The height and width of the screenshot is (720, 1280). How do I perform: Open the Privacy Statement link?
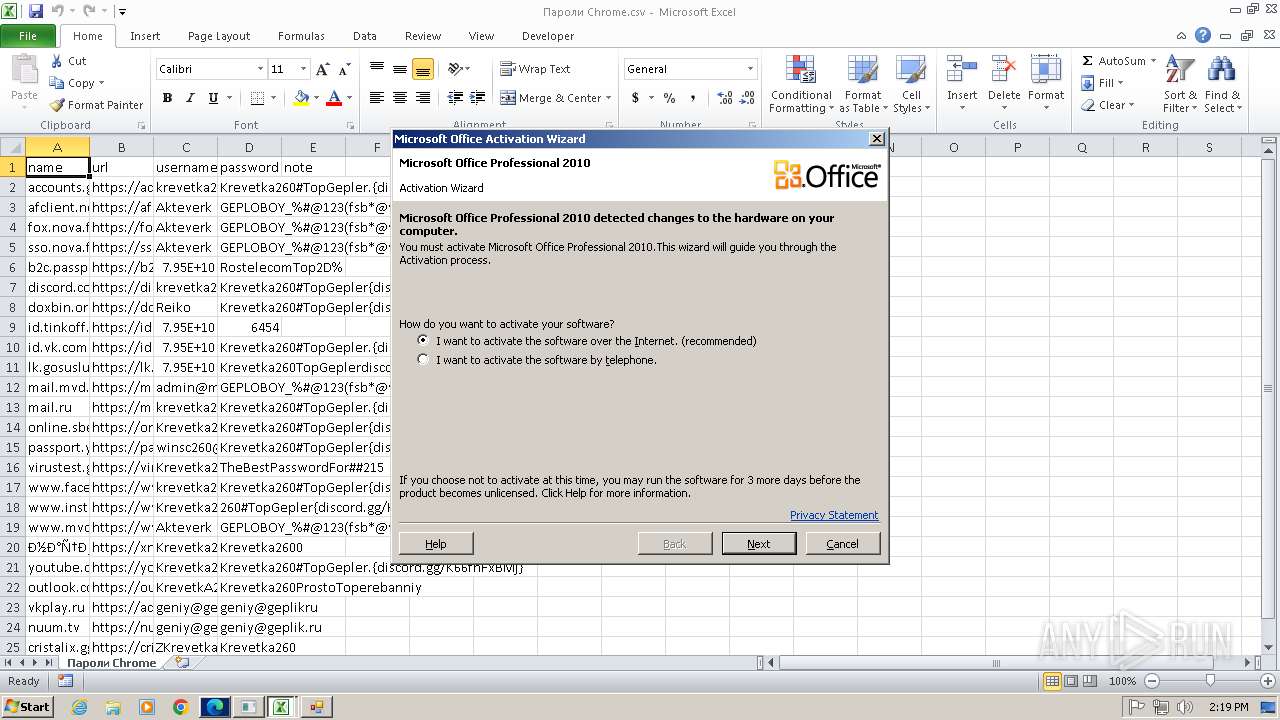[x=834, y=515]
